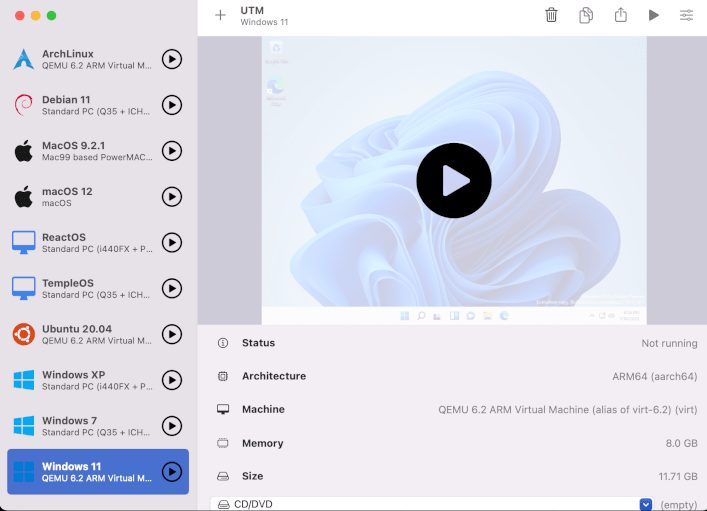The width and height of the screenshot is (707, 511).
Task: Start the MacOS 9.2.1 virtual machine
Action: pos(172,151)
